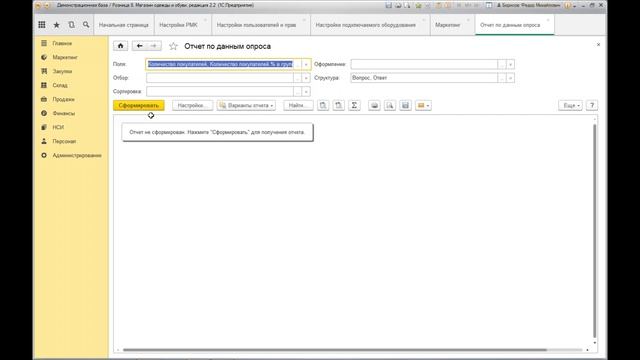640x360 pixels.
Task: Click title bar save diskette icon
Action: click(389, 5)
